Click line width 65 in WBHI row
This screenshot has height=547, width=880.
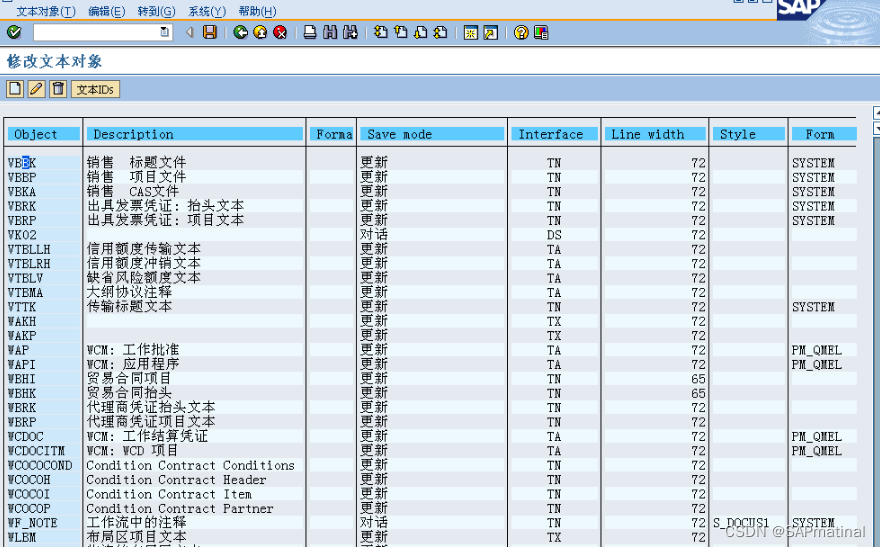click(698, 379)
